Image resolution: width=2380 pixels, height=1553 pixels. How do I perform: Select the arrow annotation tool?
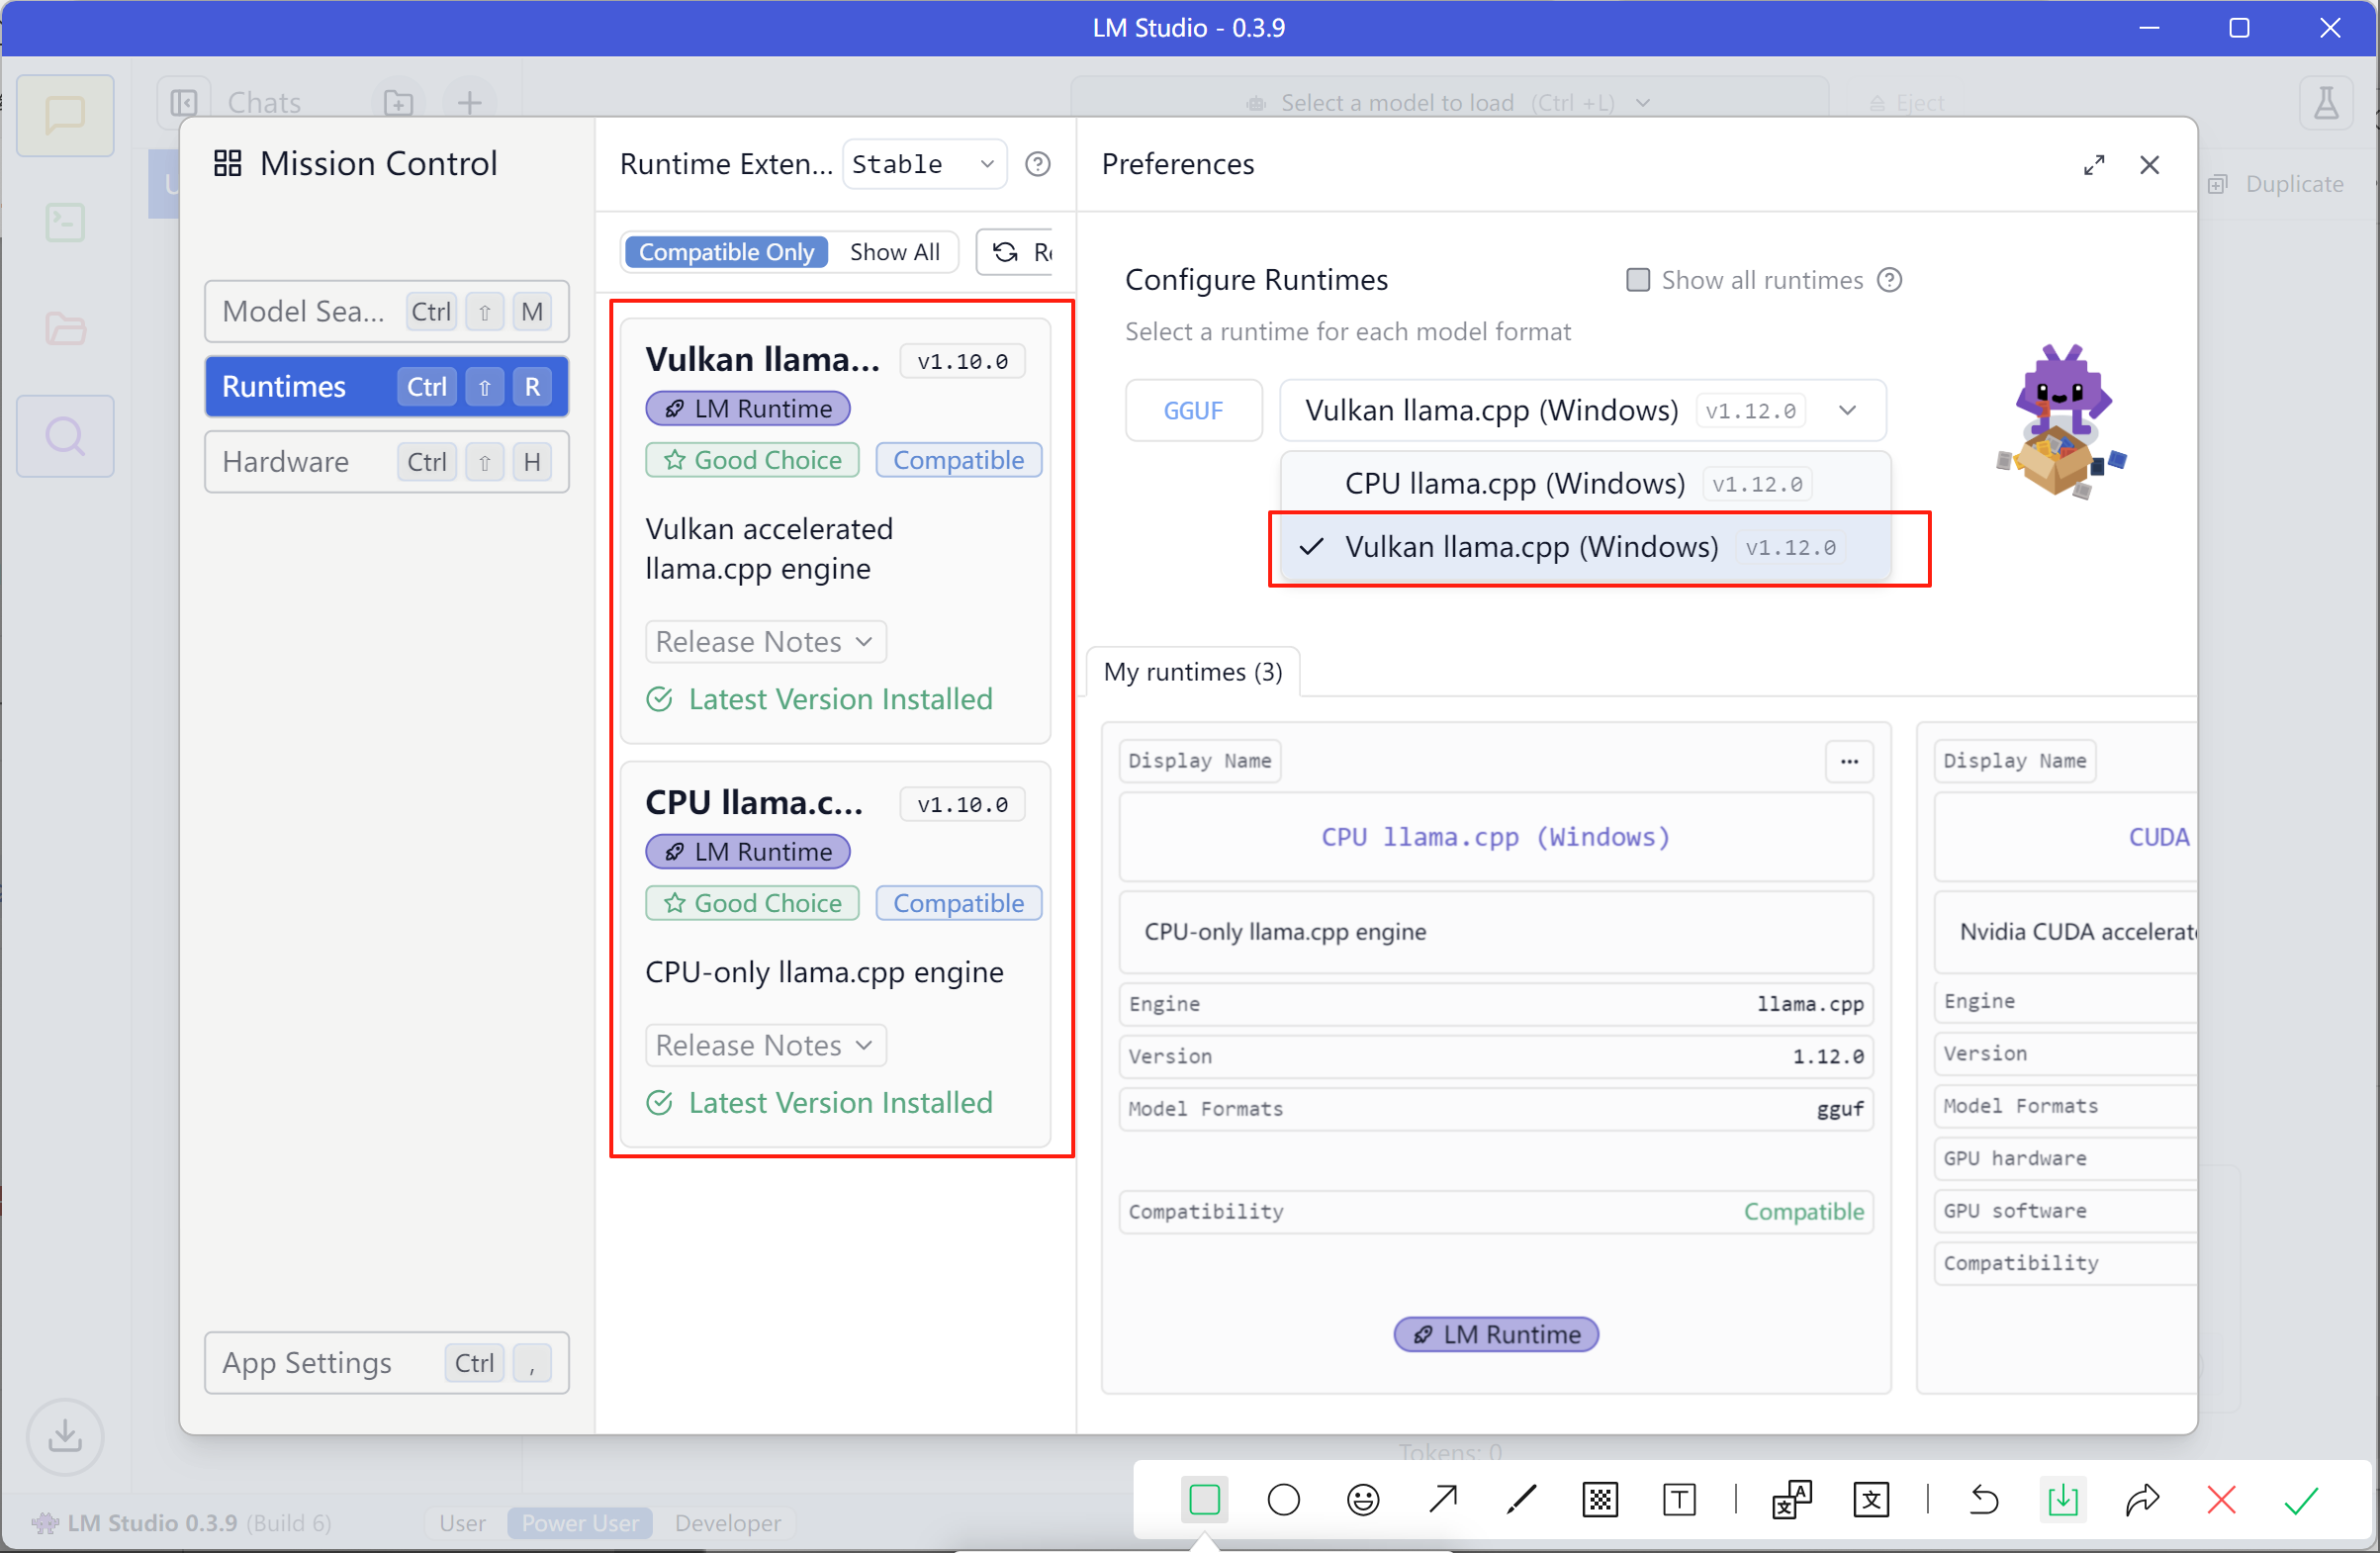pos(1442,1499)
